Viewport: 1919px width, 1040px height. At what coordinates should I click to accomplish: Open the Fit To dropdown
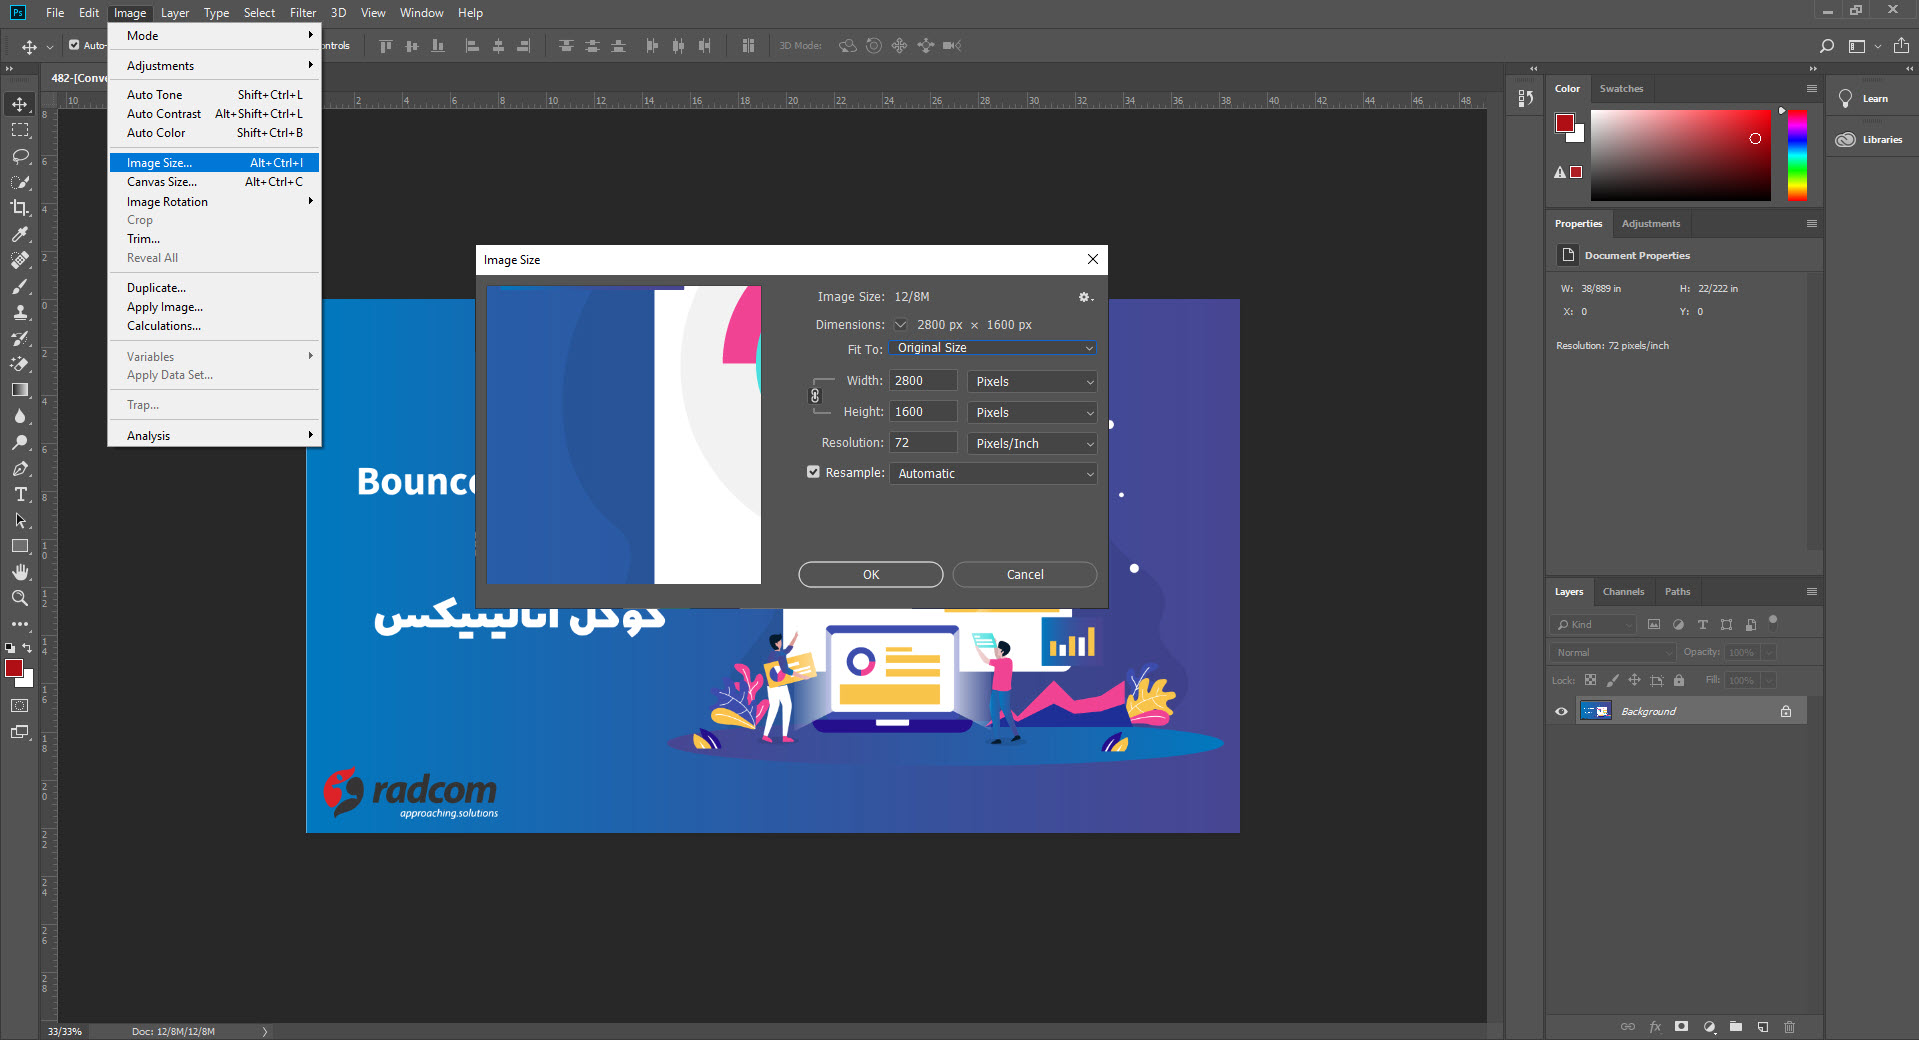tap(991, 348)
